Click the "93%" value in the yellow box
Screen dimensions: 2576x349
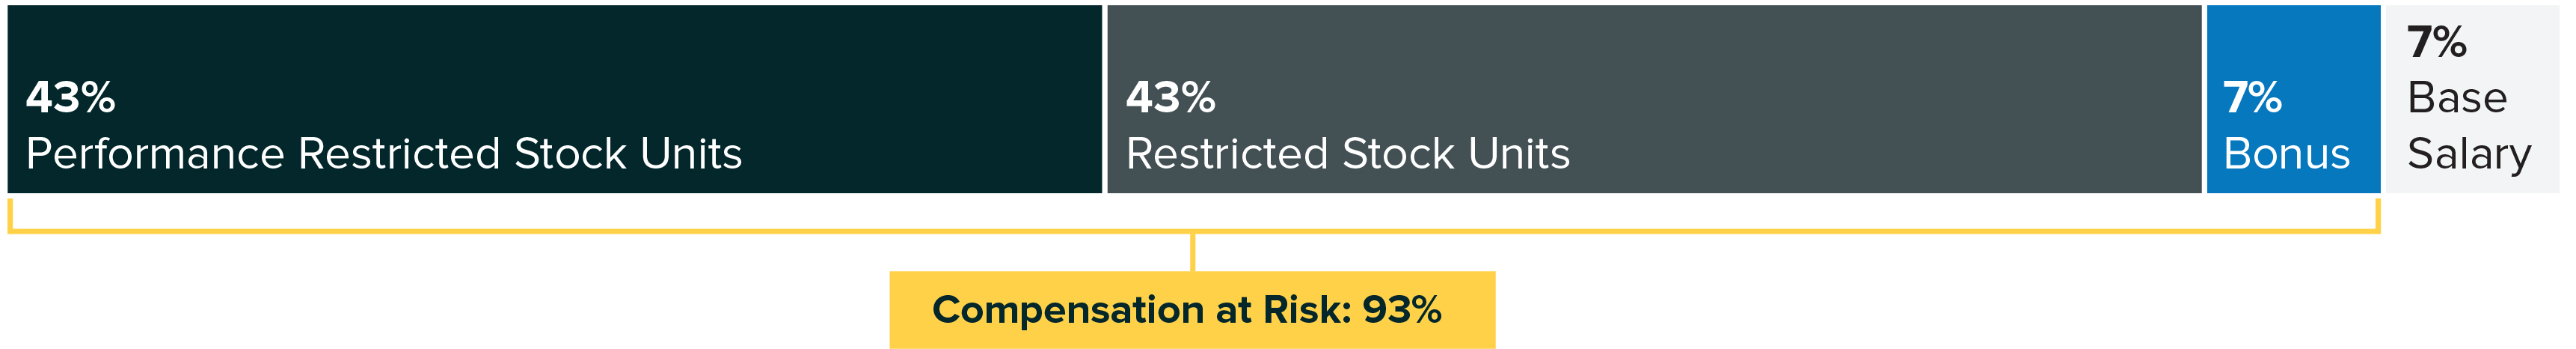pos(1401,310)
